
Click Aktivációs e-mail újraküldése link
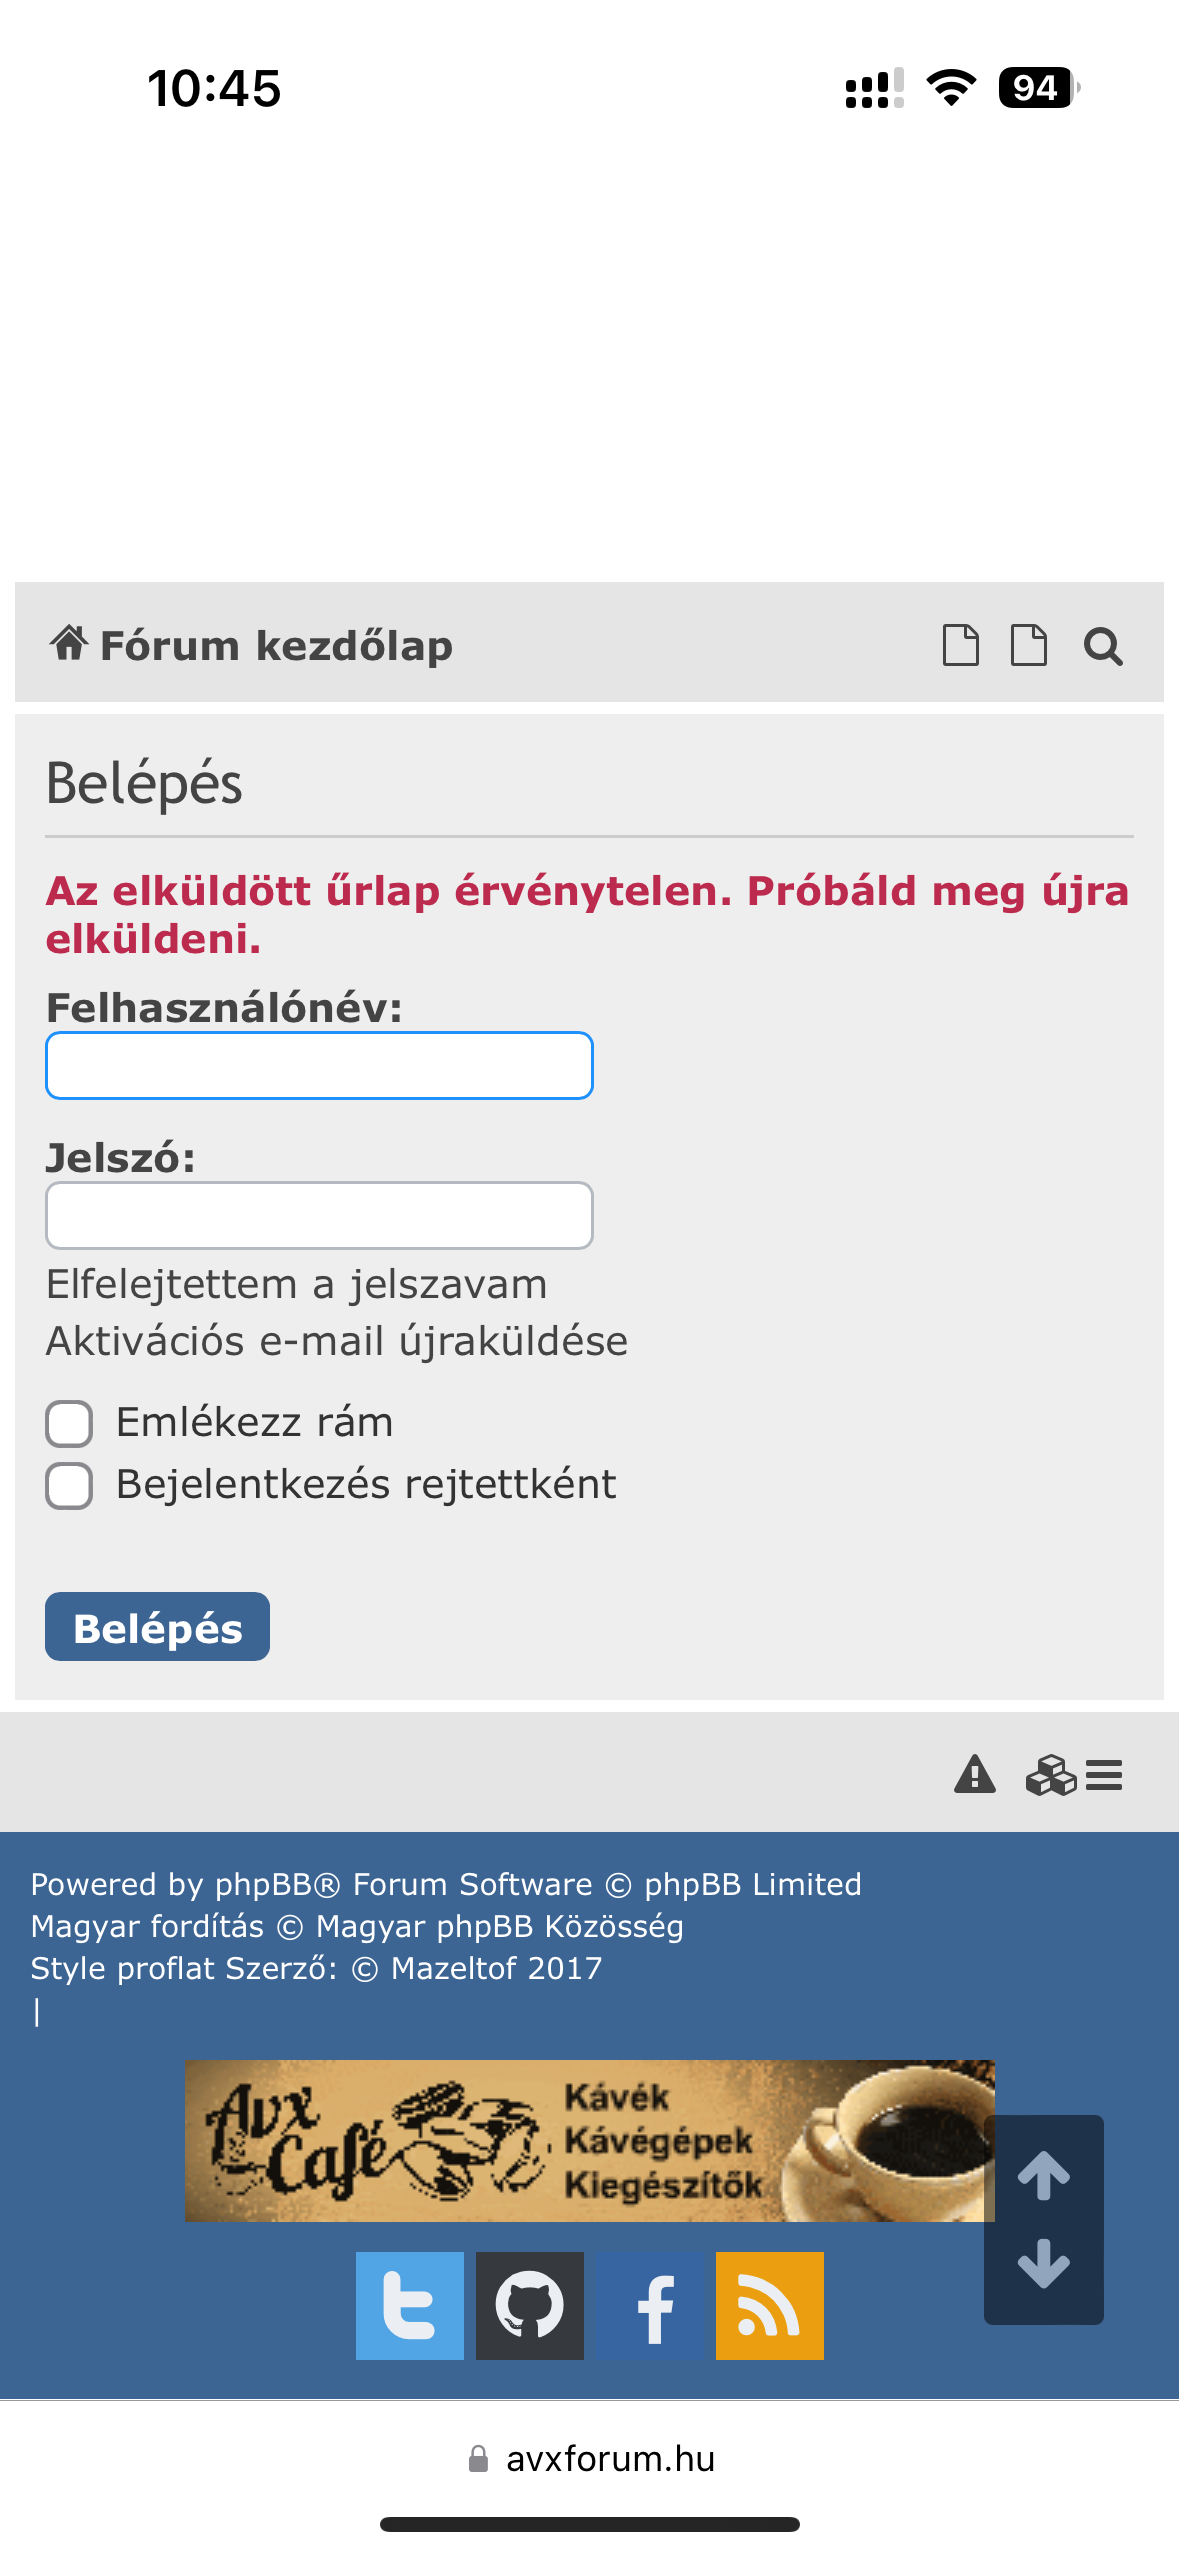[x=337, y=1341]
